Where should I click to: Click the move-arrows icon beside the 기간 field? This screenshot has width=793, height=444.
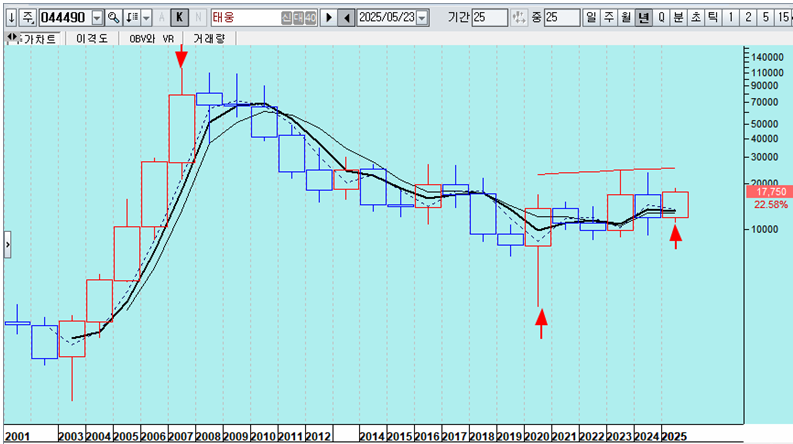[x=518, y=18]
